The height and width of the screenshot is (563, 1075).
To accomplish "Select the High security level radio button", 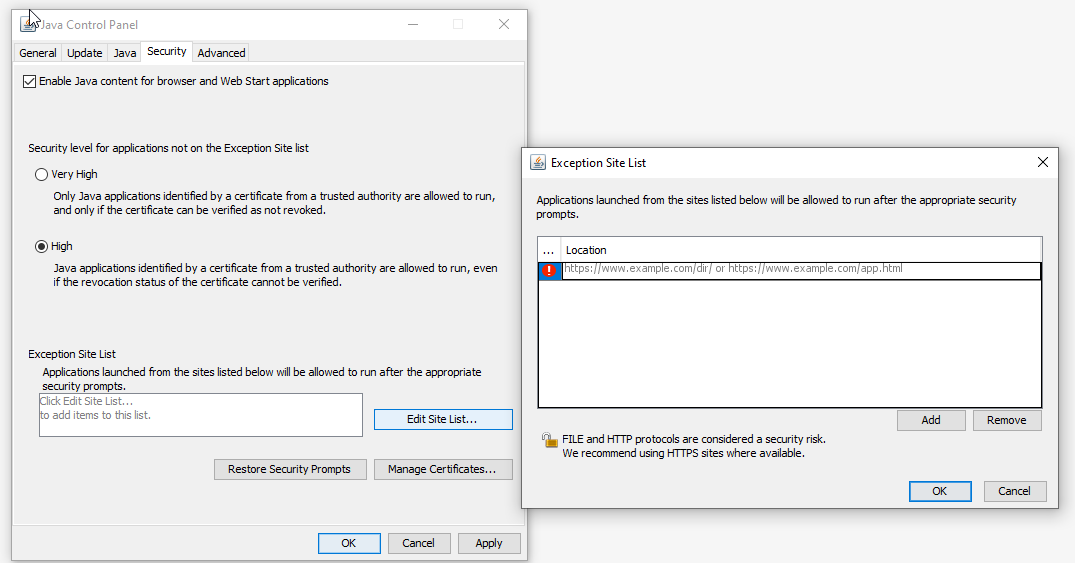I will click(41, 247).
